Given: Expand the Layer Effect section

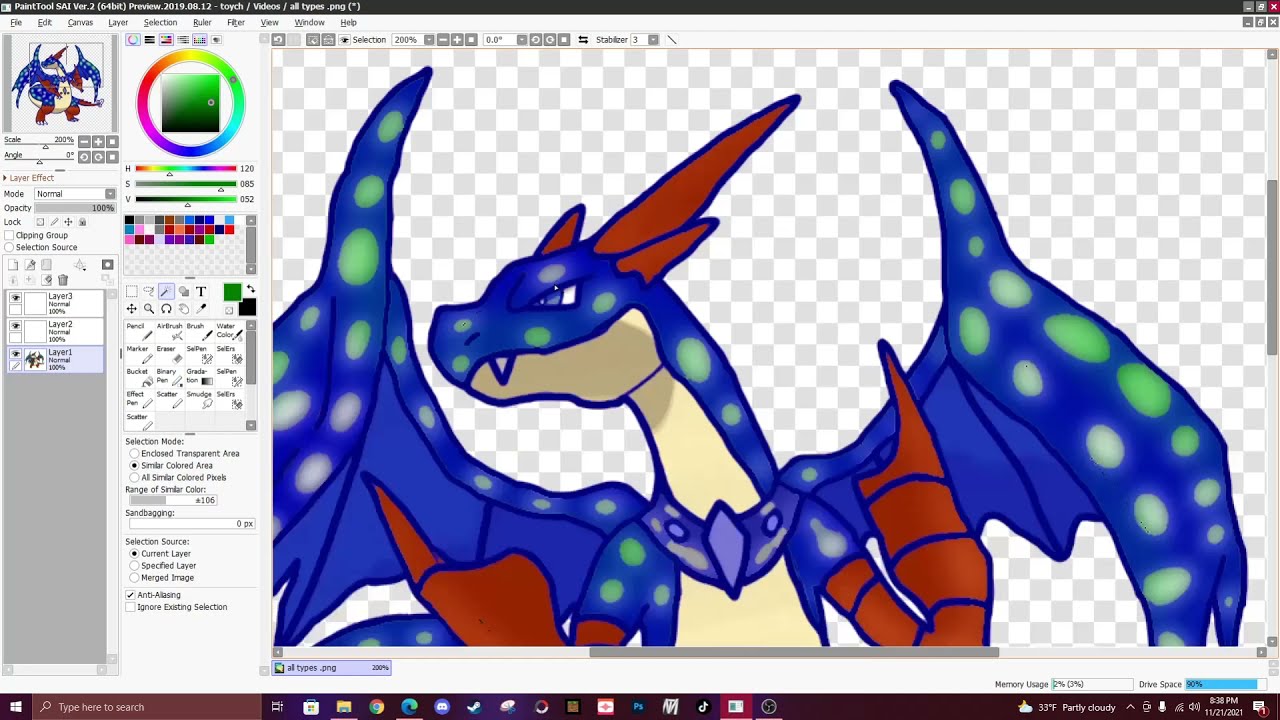Looking at the screenshot, I should pyautogui.click(x=30, y=178).
